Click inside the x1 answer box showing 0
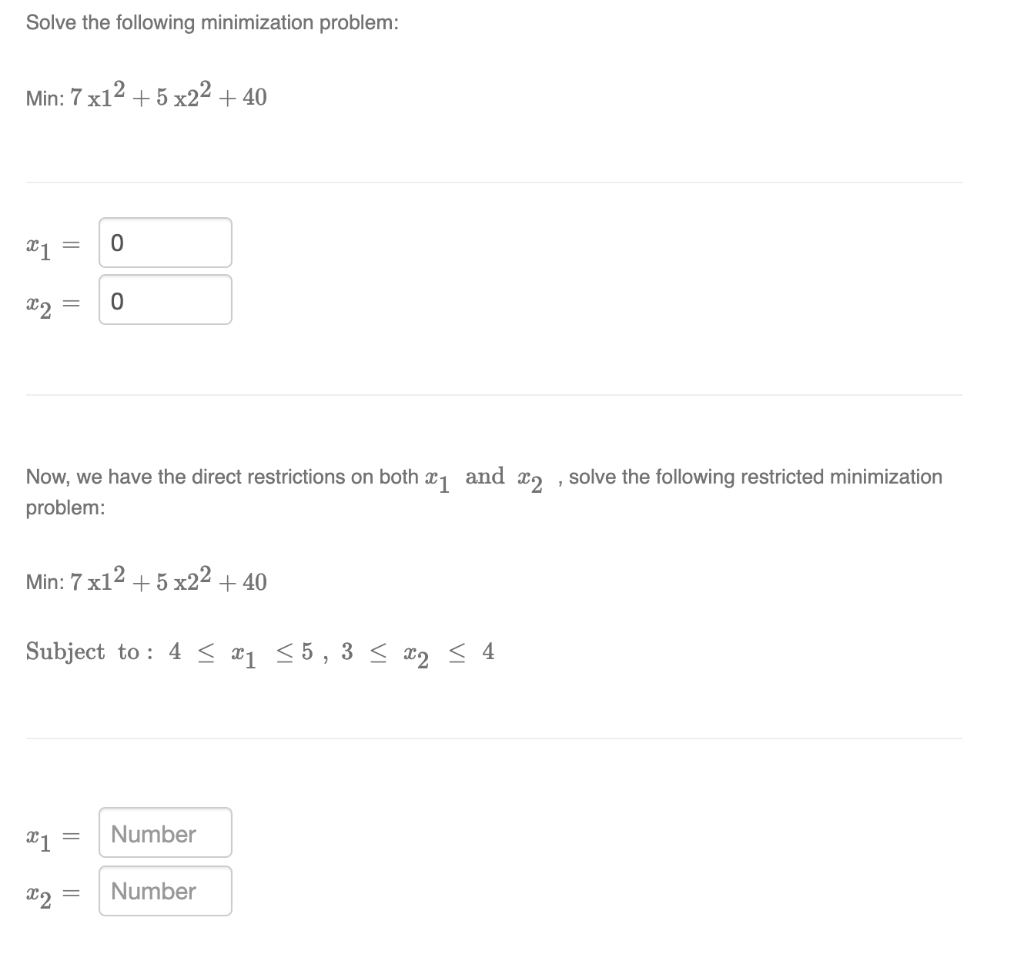Screen dimensions: 1024x961 (164, 241)
